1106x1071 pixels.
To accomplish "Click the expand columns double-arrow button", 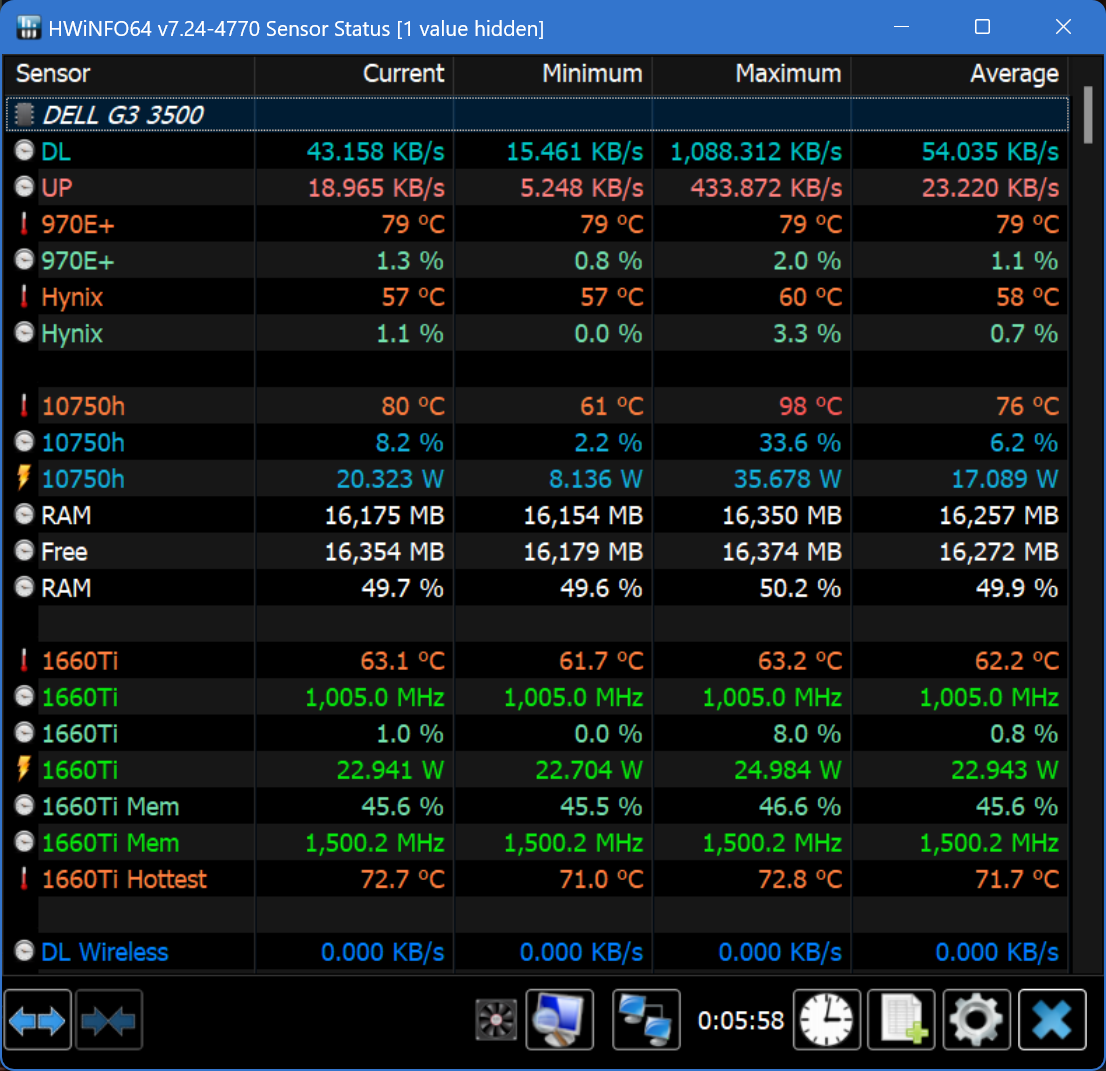I will [37, 1020].
